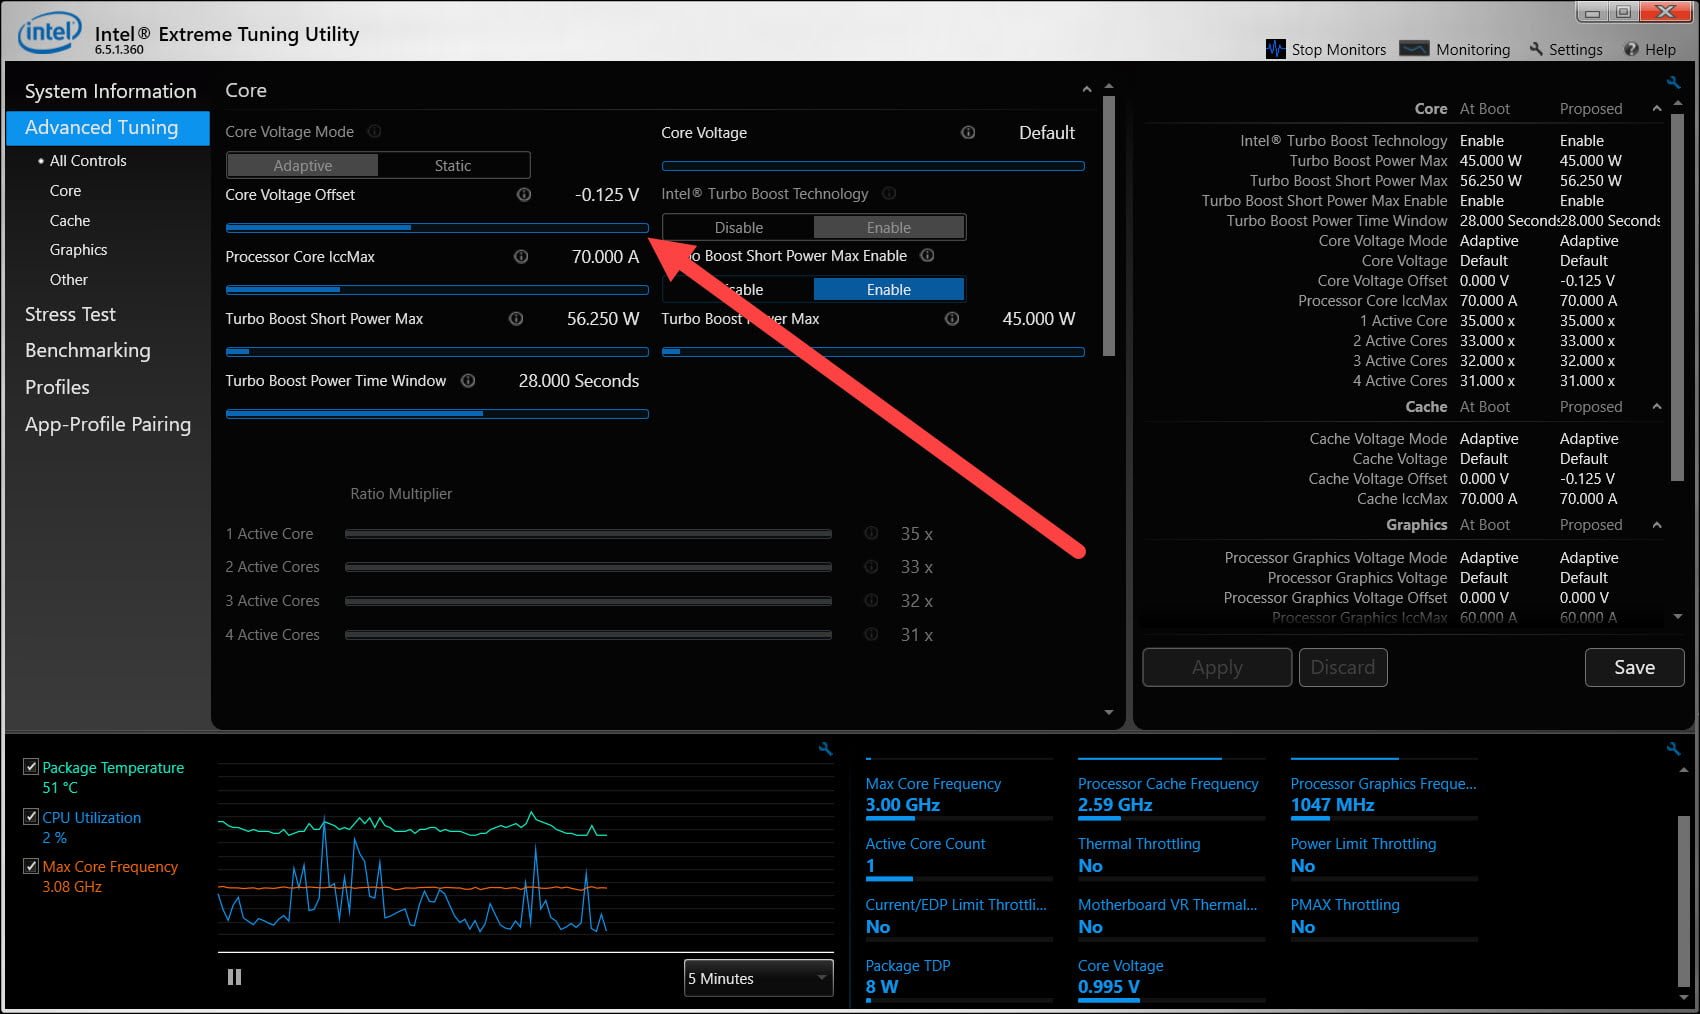Show info icon for 1 Active Core ratio
The width and height of the screenshot is (1700, 1014).
871,533
